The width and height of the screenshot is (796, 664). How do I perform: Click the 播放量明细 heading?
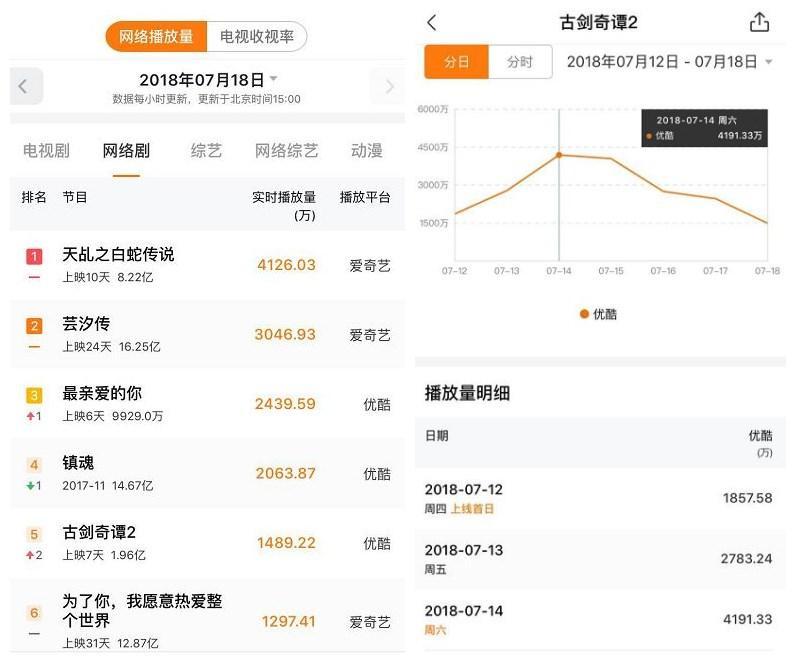click(x=467, y=393)
